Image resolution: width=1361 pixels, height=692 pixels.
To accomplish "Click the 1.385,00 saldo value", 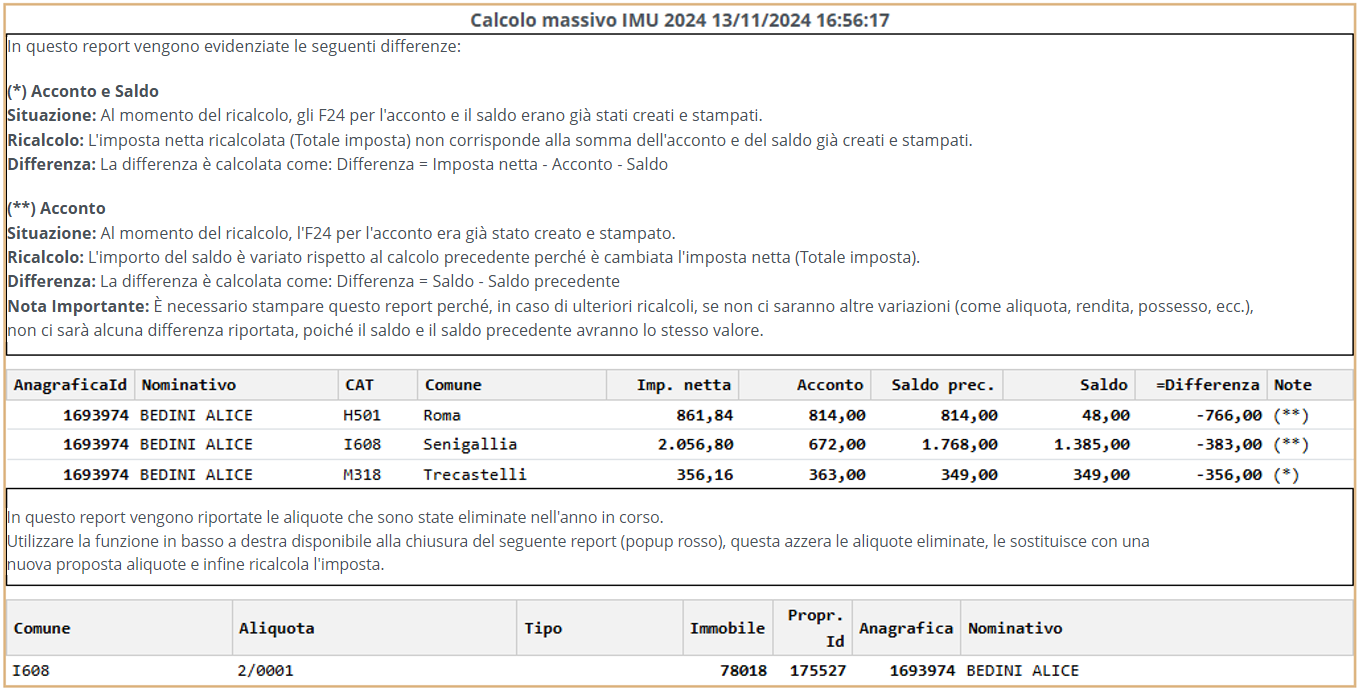I will (x=1092, y=445).
